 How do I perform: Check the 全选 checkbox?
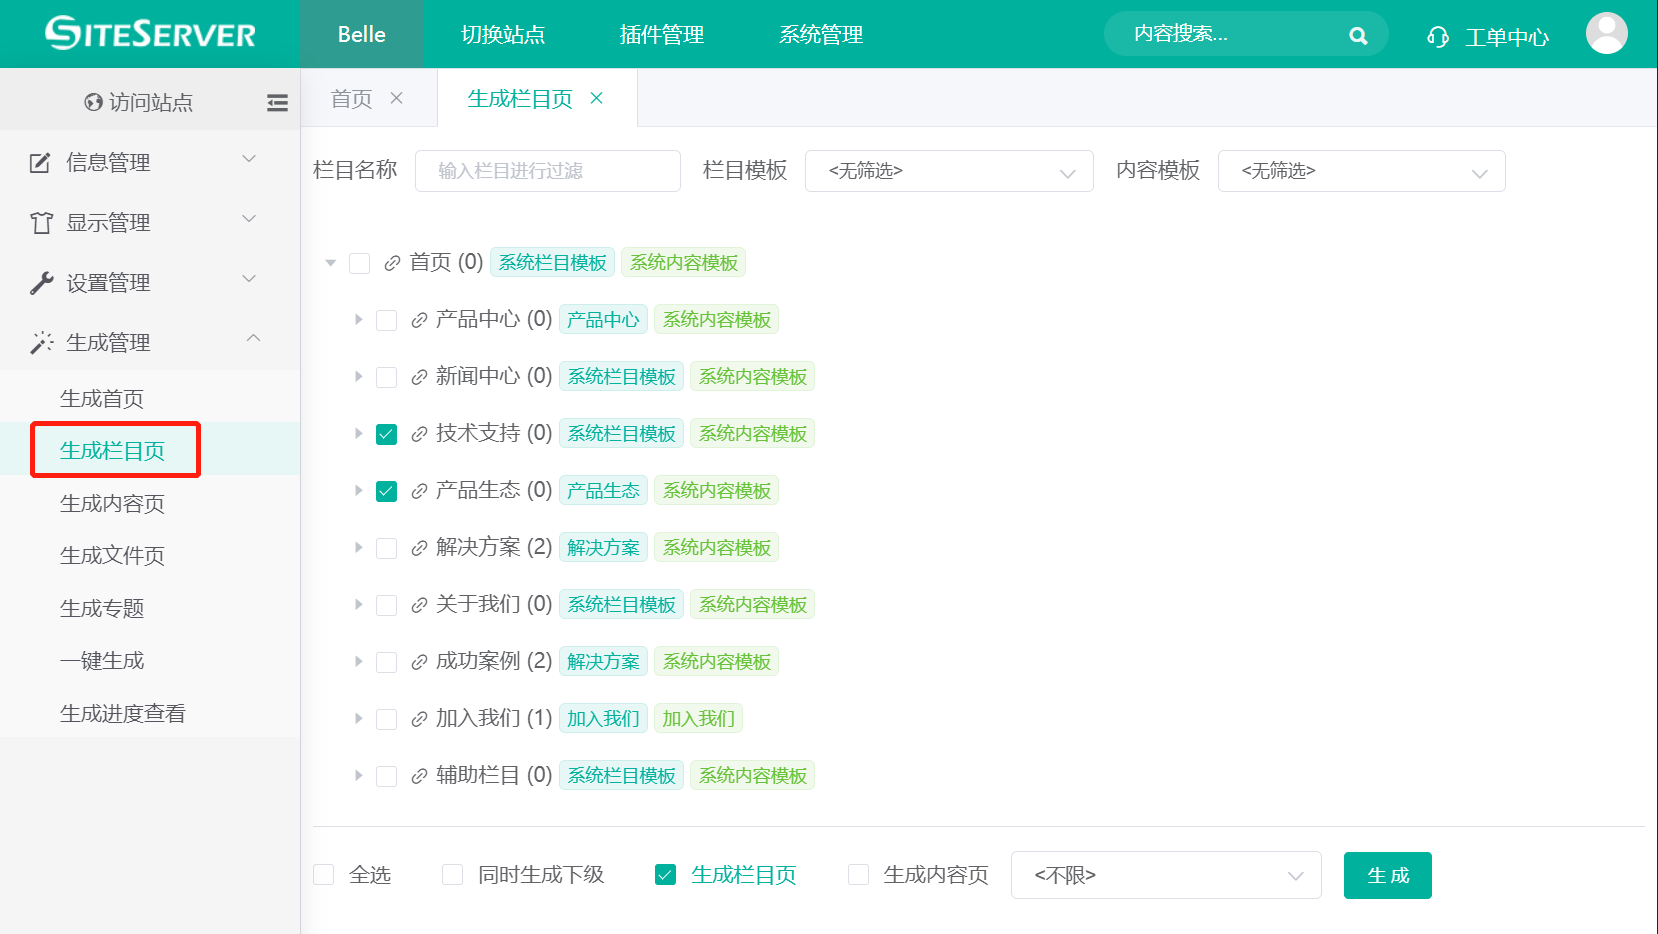[324, 875]
